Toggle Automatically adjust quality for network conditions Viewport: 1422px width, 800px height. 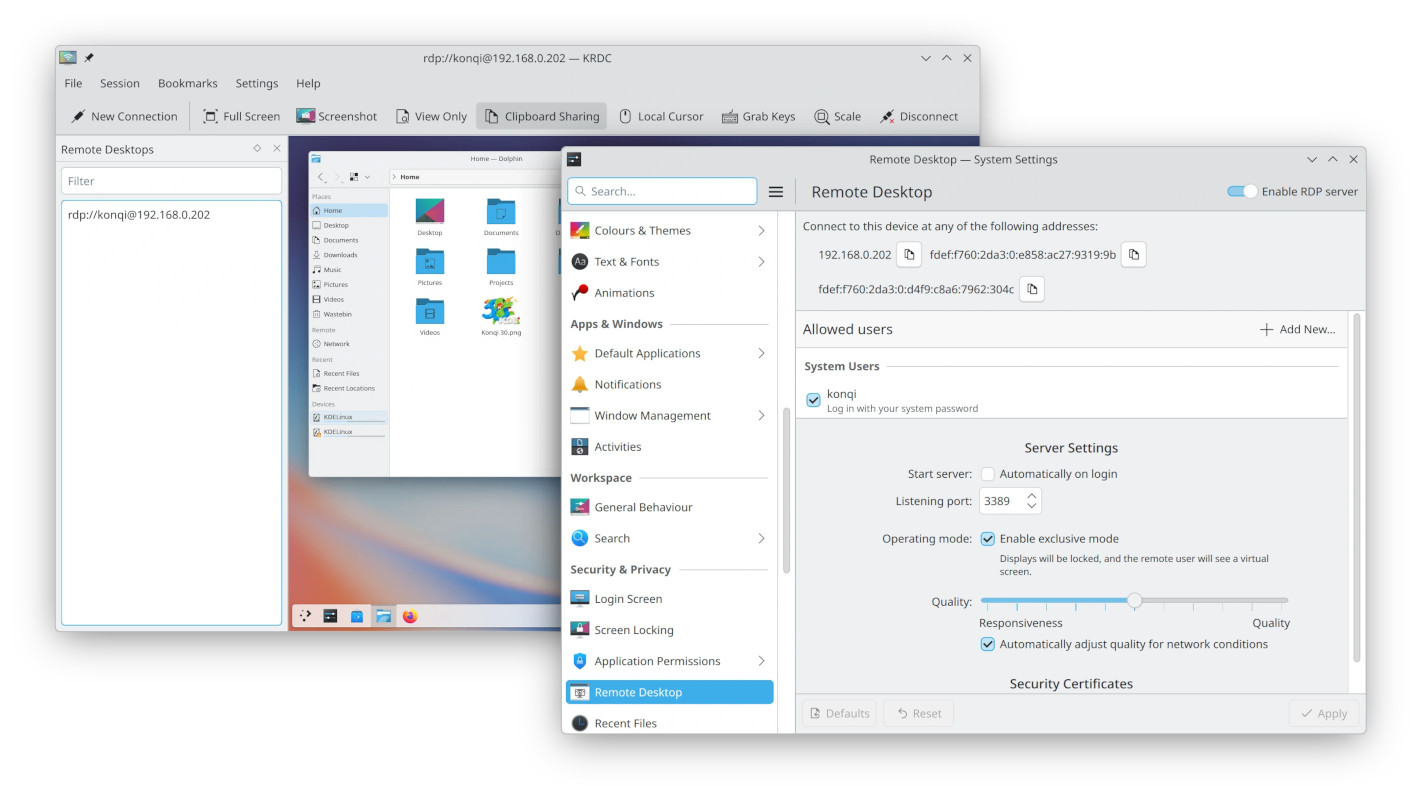(988, 644)
